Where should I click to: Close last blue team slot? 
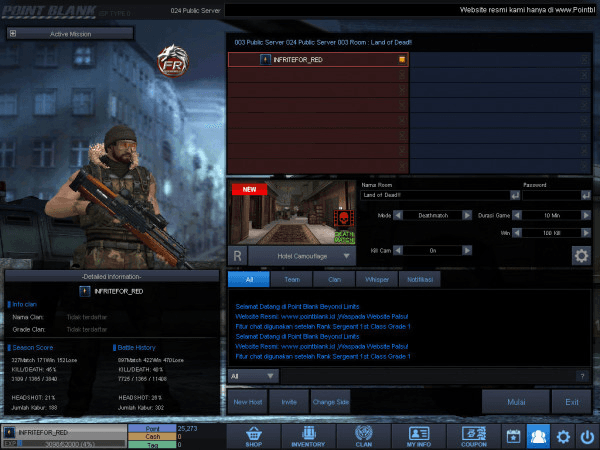click(584, 166)
